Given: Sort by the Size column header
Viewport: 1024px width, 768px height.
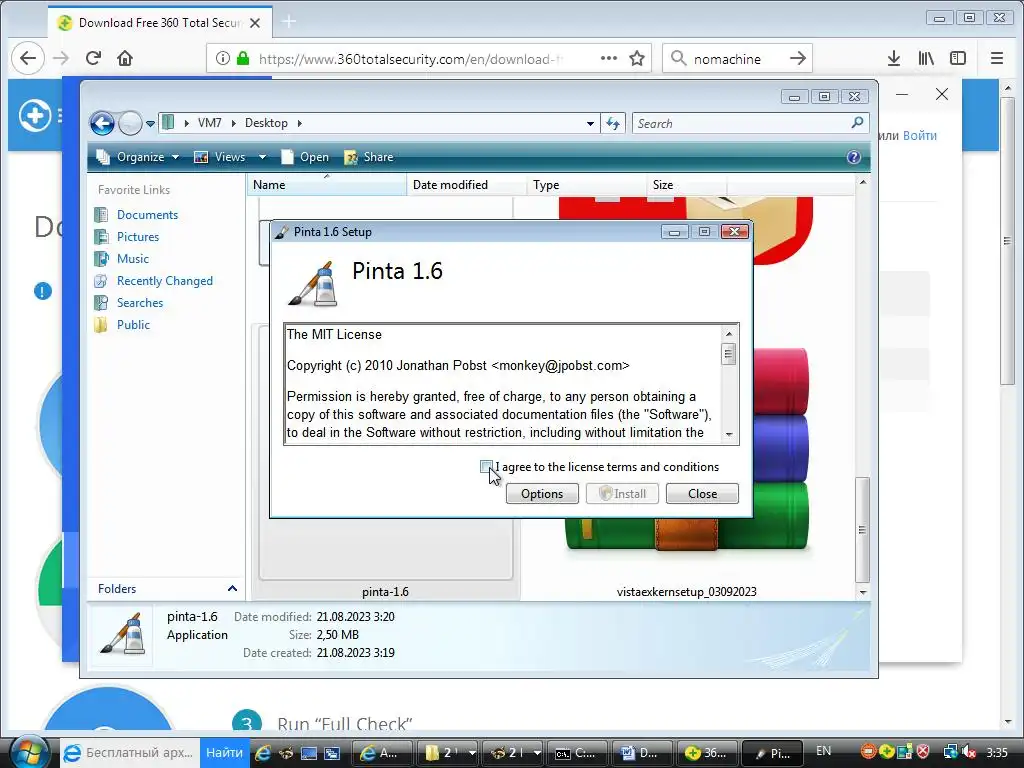Looking at the screenshot, I should pos(686,185).
